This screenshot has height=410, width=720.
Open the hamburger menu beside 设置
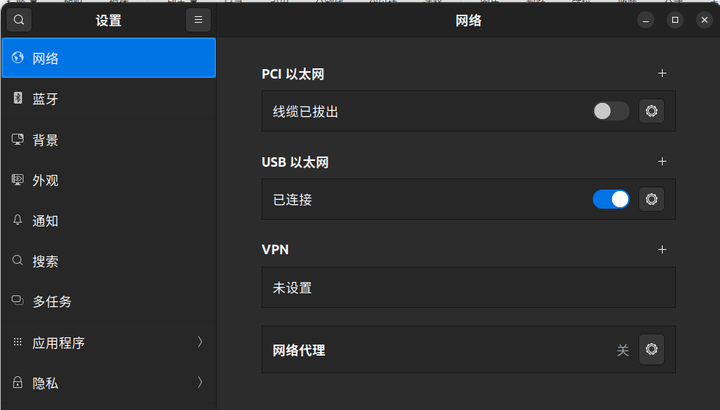pos(198,20)
